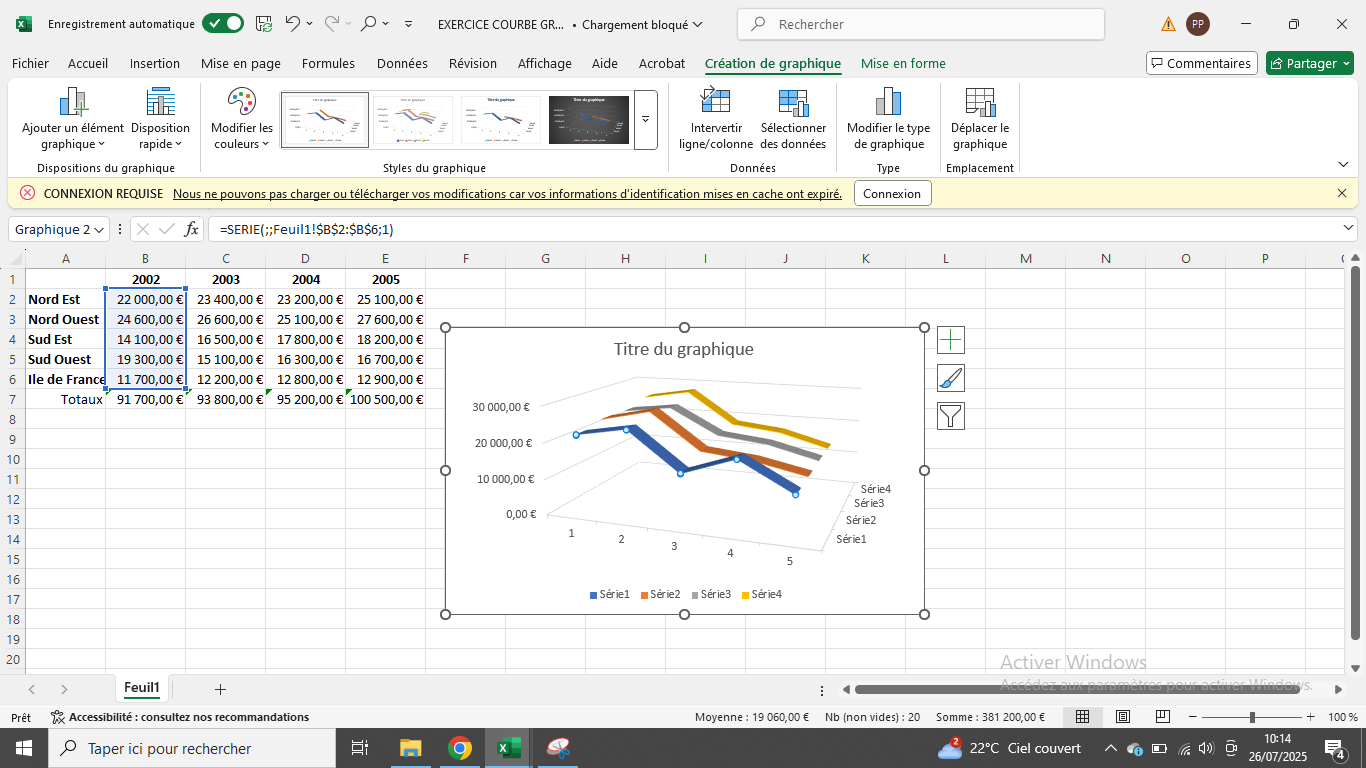Click the Série2 orange legend entry
Image resolution: width=1366 pixels, height=768 pixels.
(x=660, y=594)
